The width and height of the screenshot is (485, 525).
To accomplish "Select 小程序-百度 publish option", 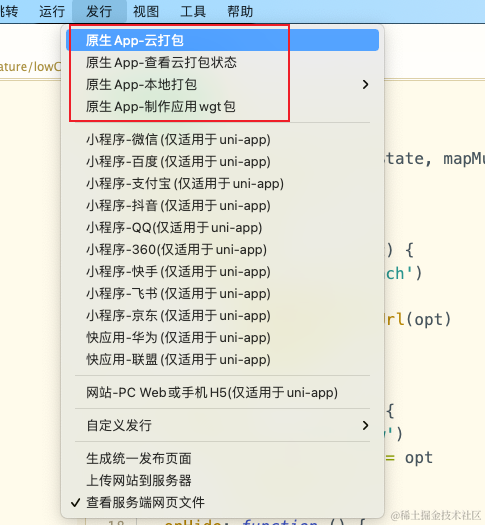I will [223, 161].
